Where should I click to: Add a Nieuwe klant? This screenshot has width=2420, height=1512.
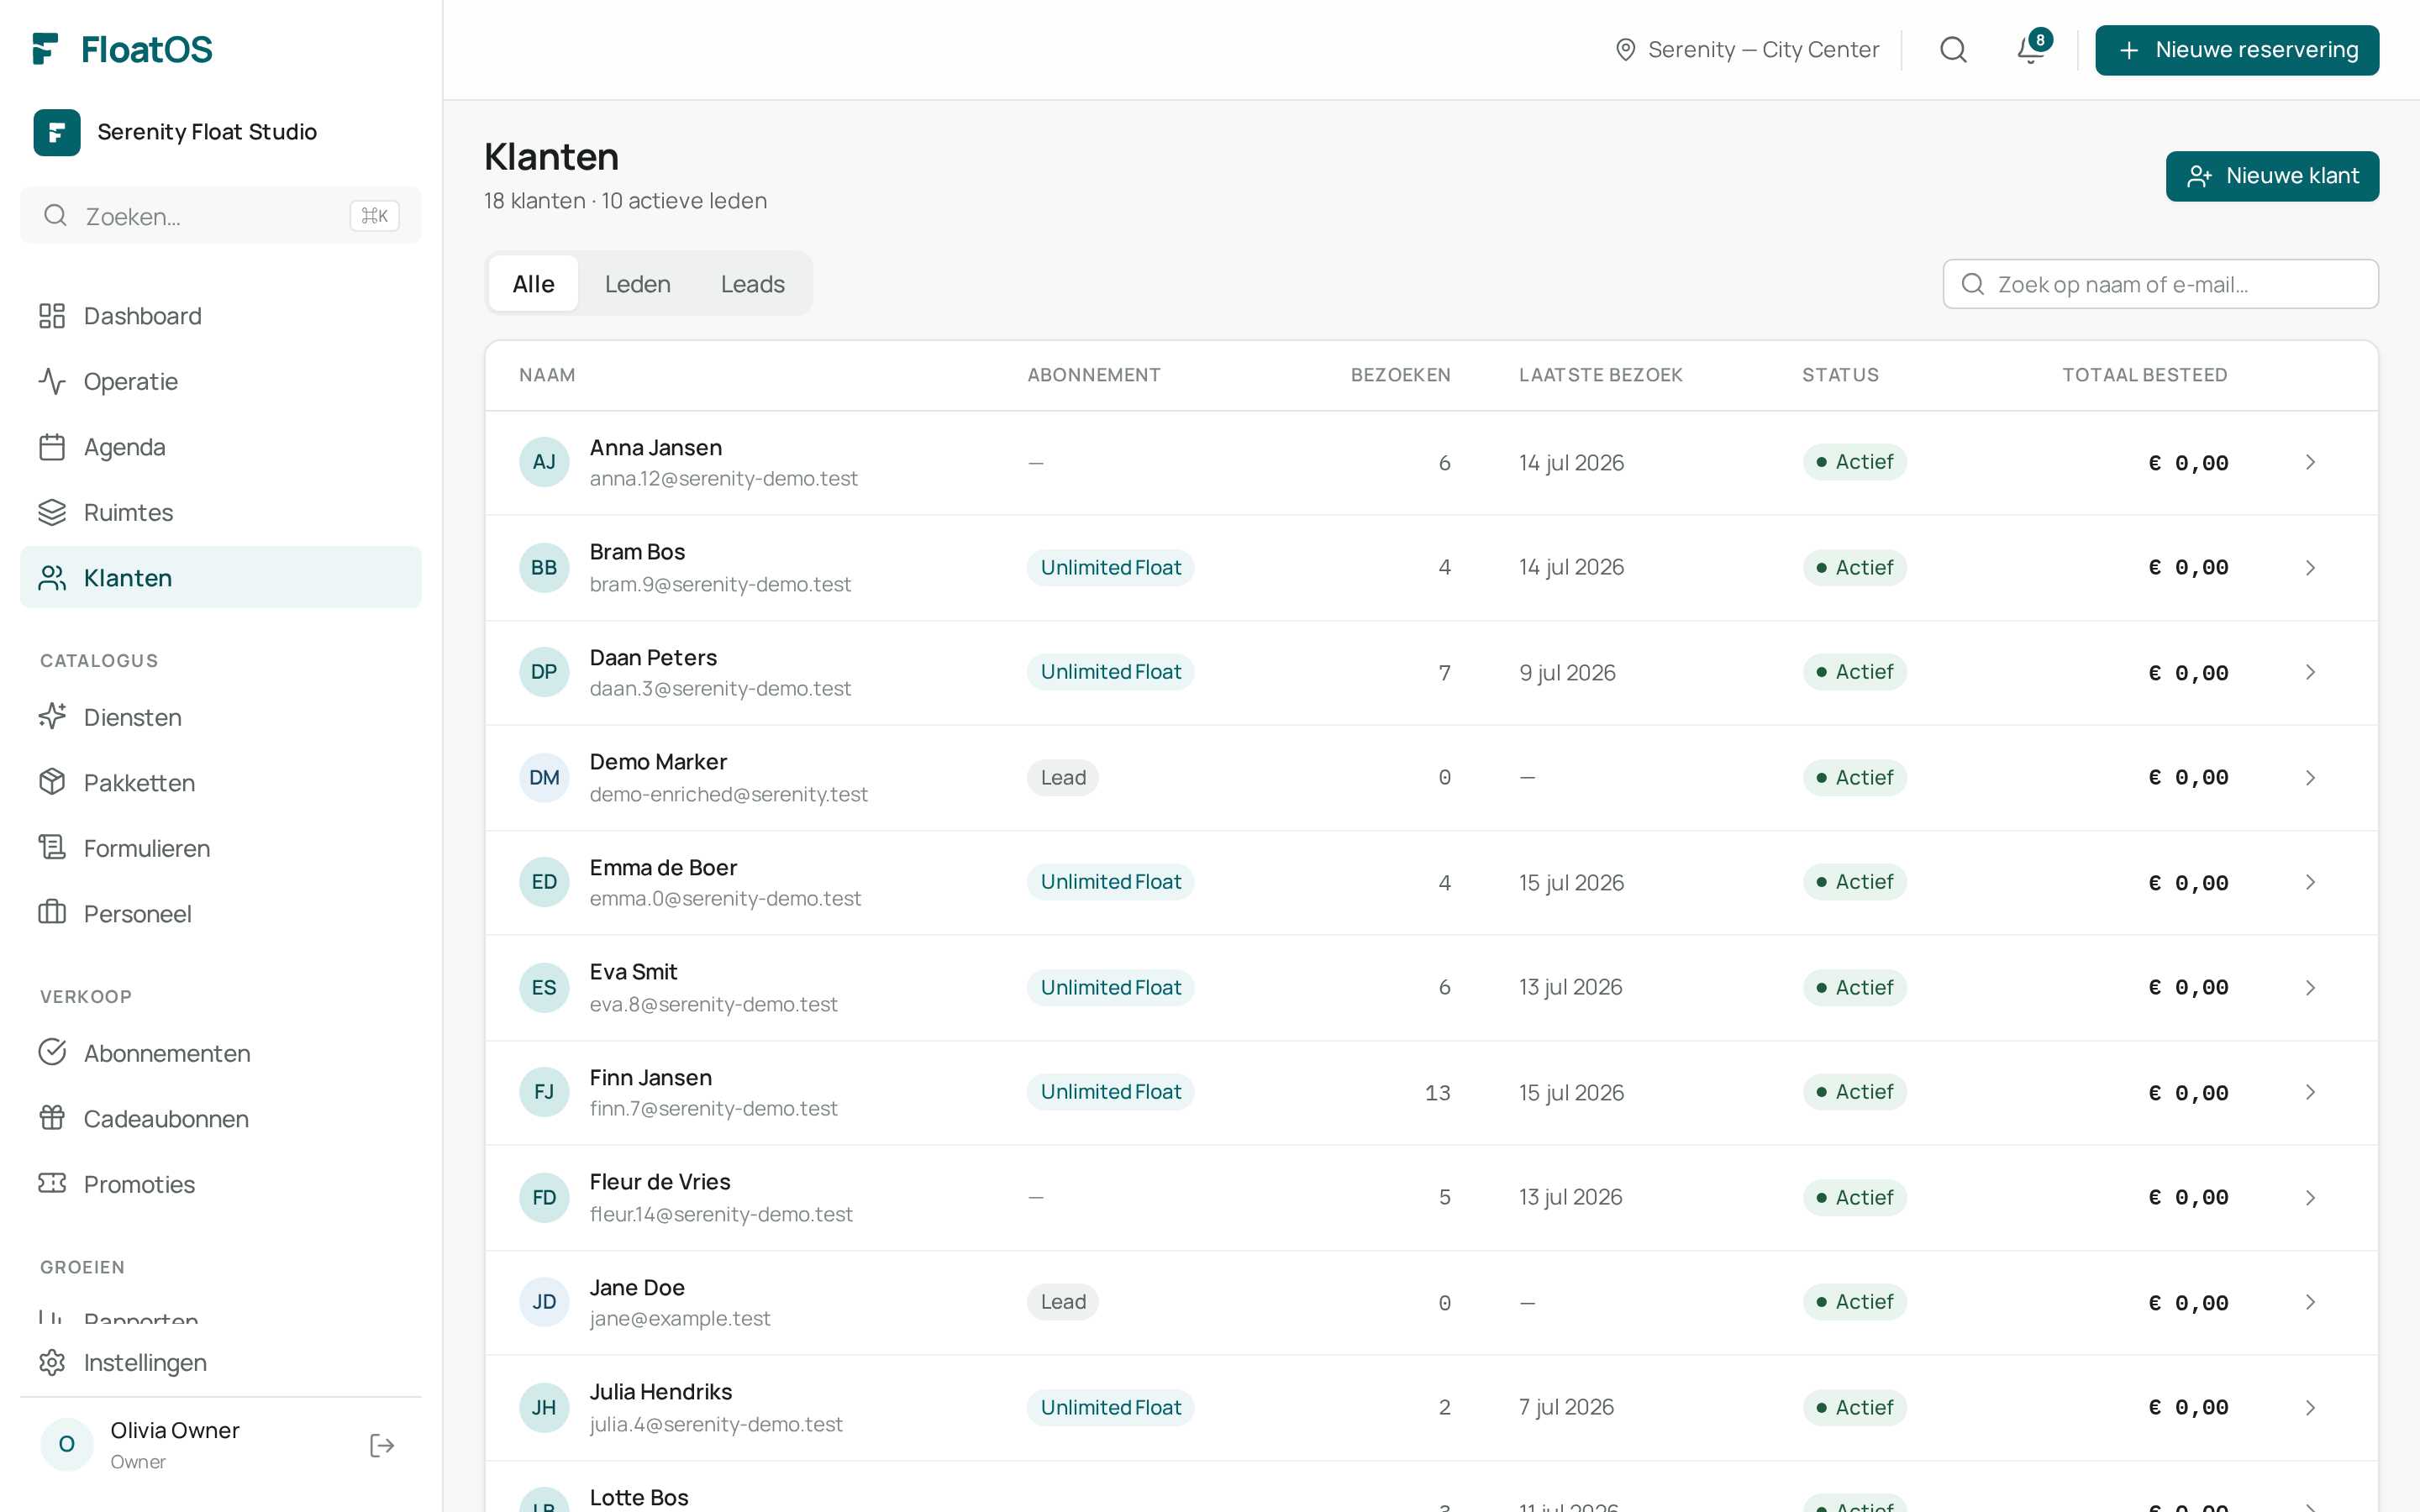point(2272,176)
